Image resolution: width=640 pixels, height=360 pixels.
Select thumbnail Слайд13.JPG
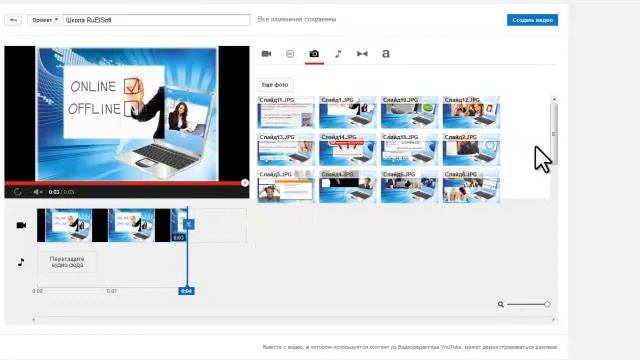(x=286, y=149)
